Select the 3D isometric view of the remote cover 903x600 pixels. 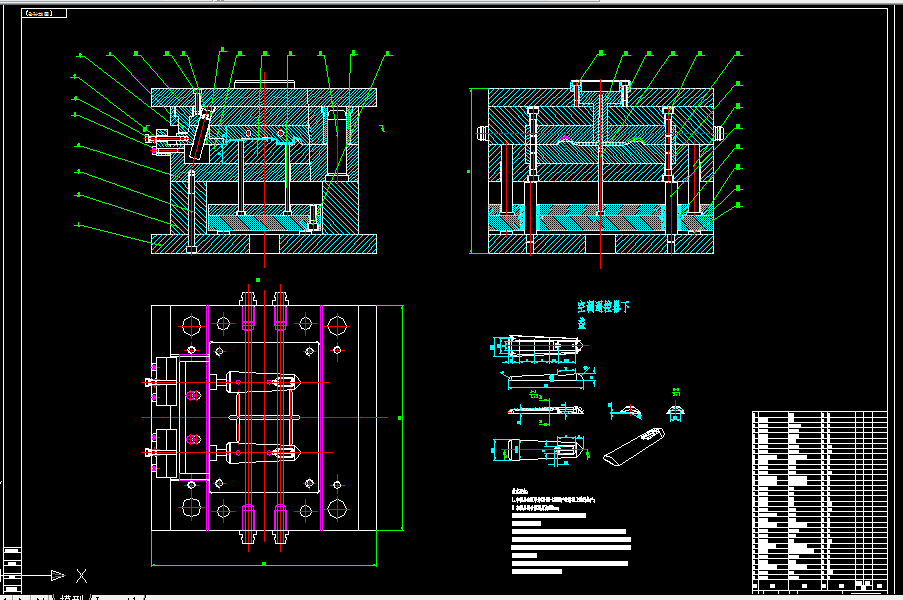[634, 447]
